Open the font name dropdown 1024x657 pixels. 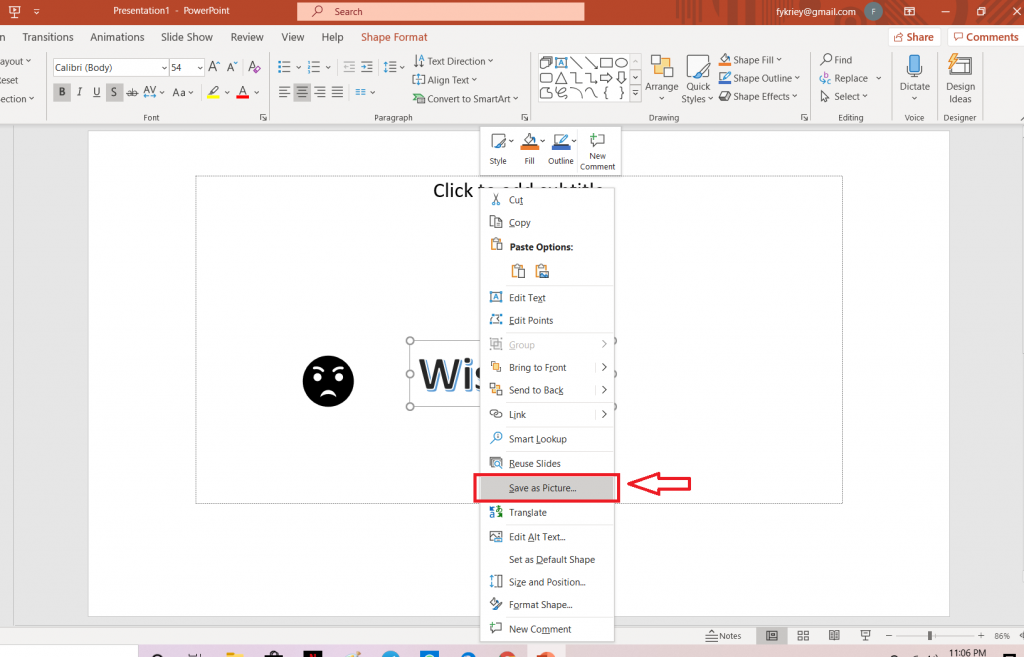tap(163, 68)
